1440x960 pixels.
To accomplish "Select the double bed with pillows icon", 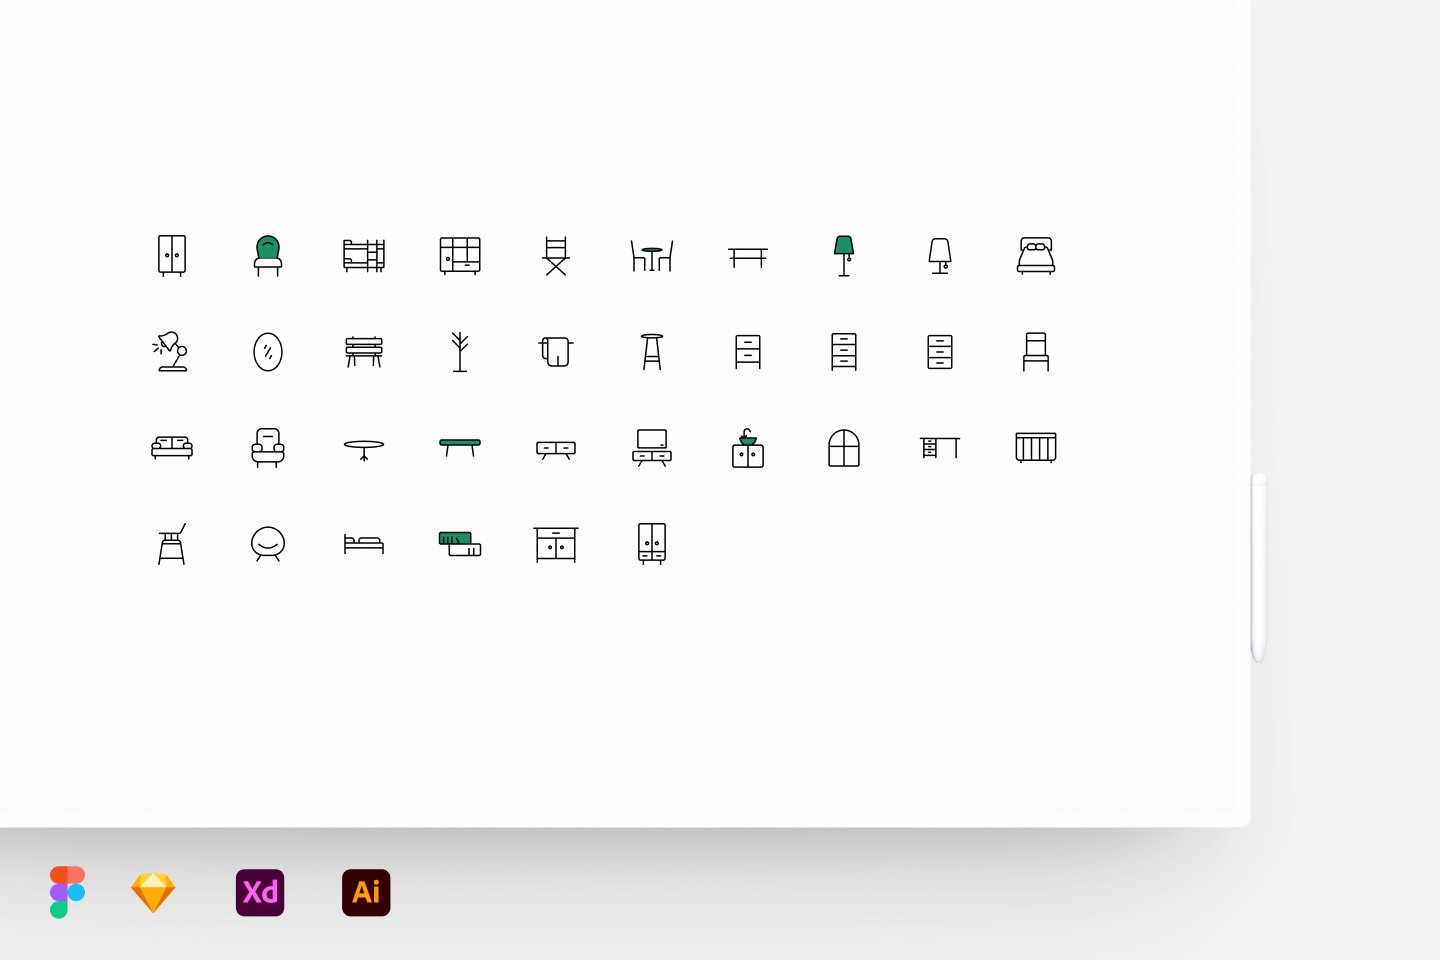I will coord(1036,255).
